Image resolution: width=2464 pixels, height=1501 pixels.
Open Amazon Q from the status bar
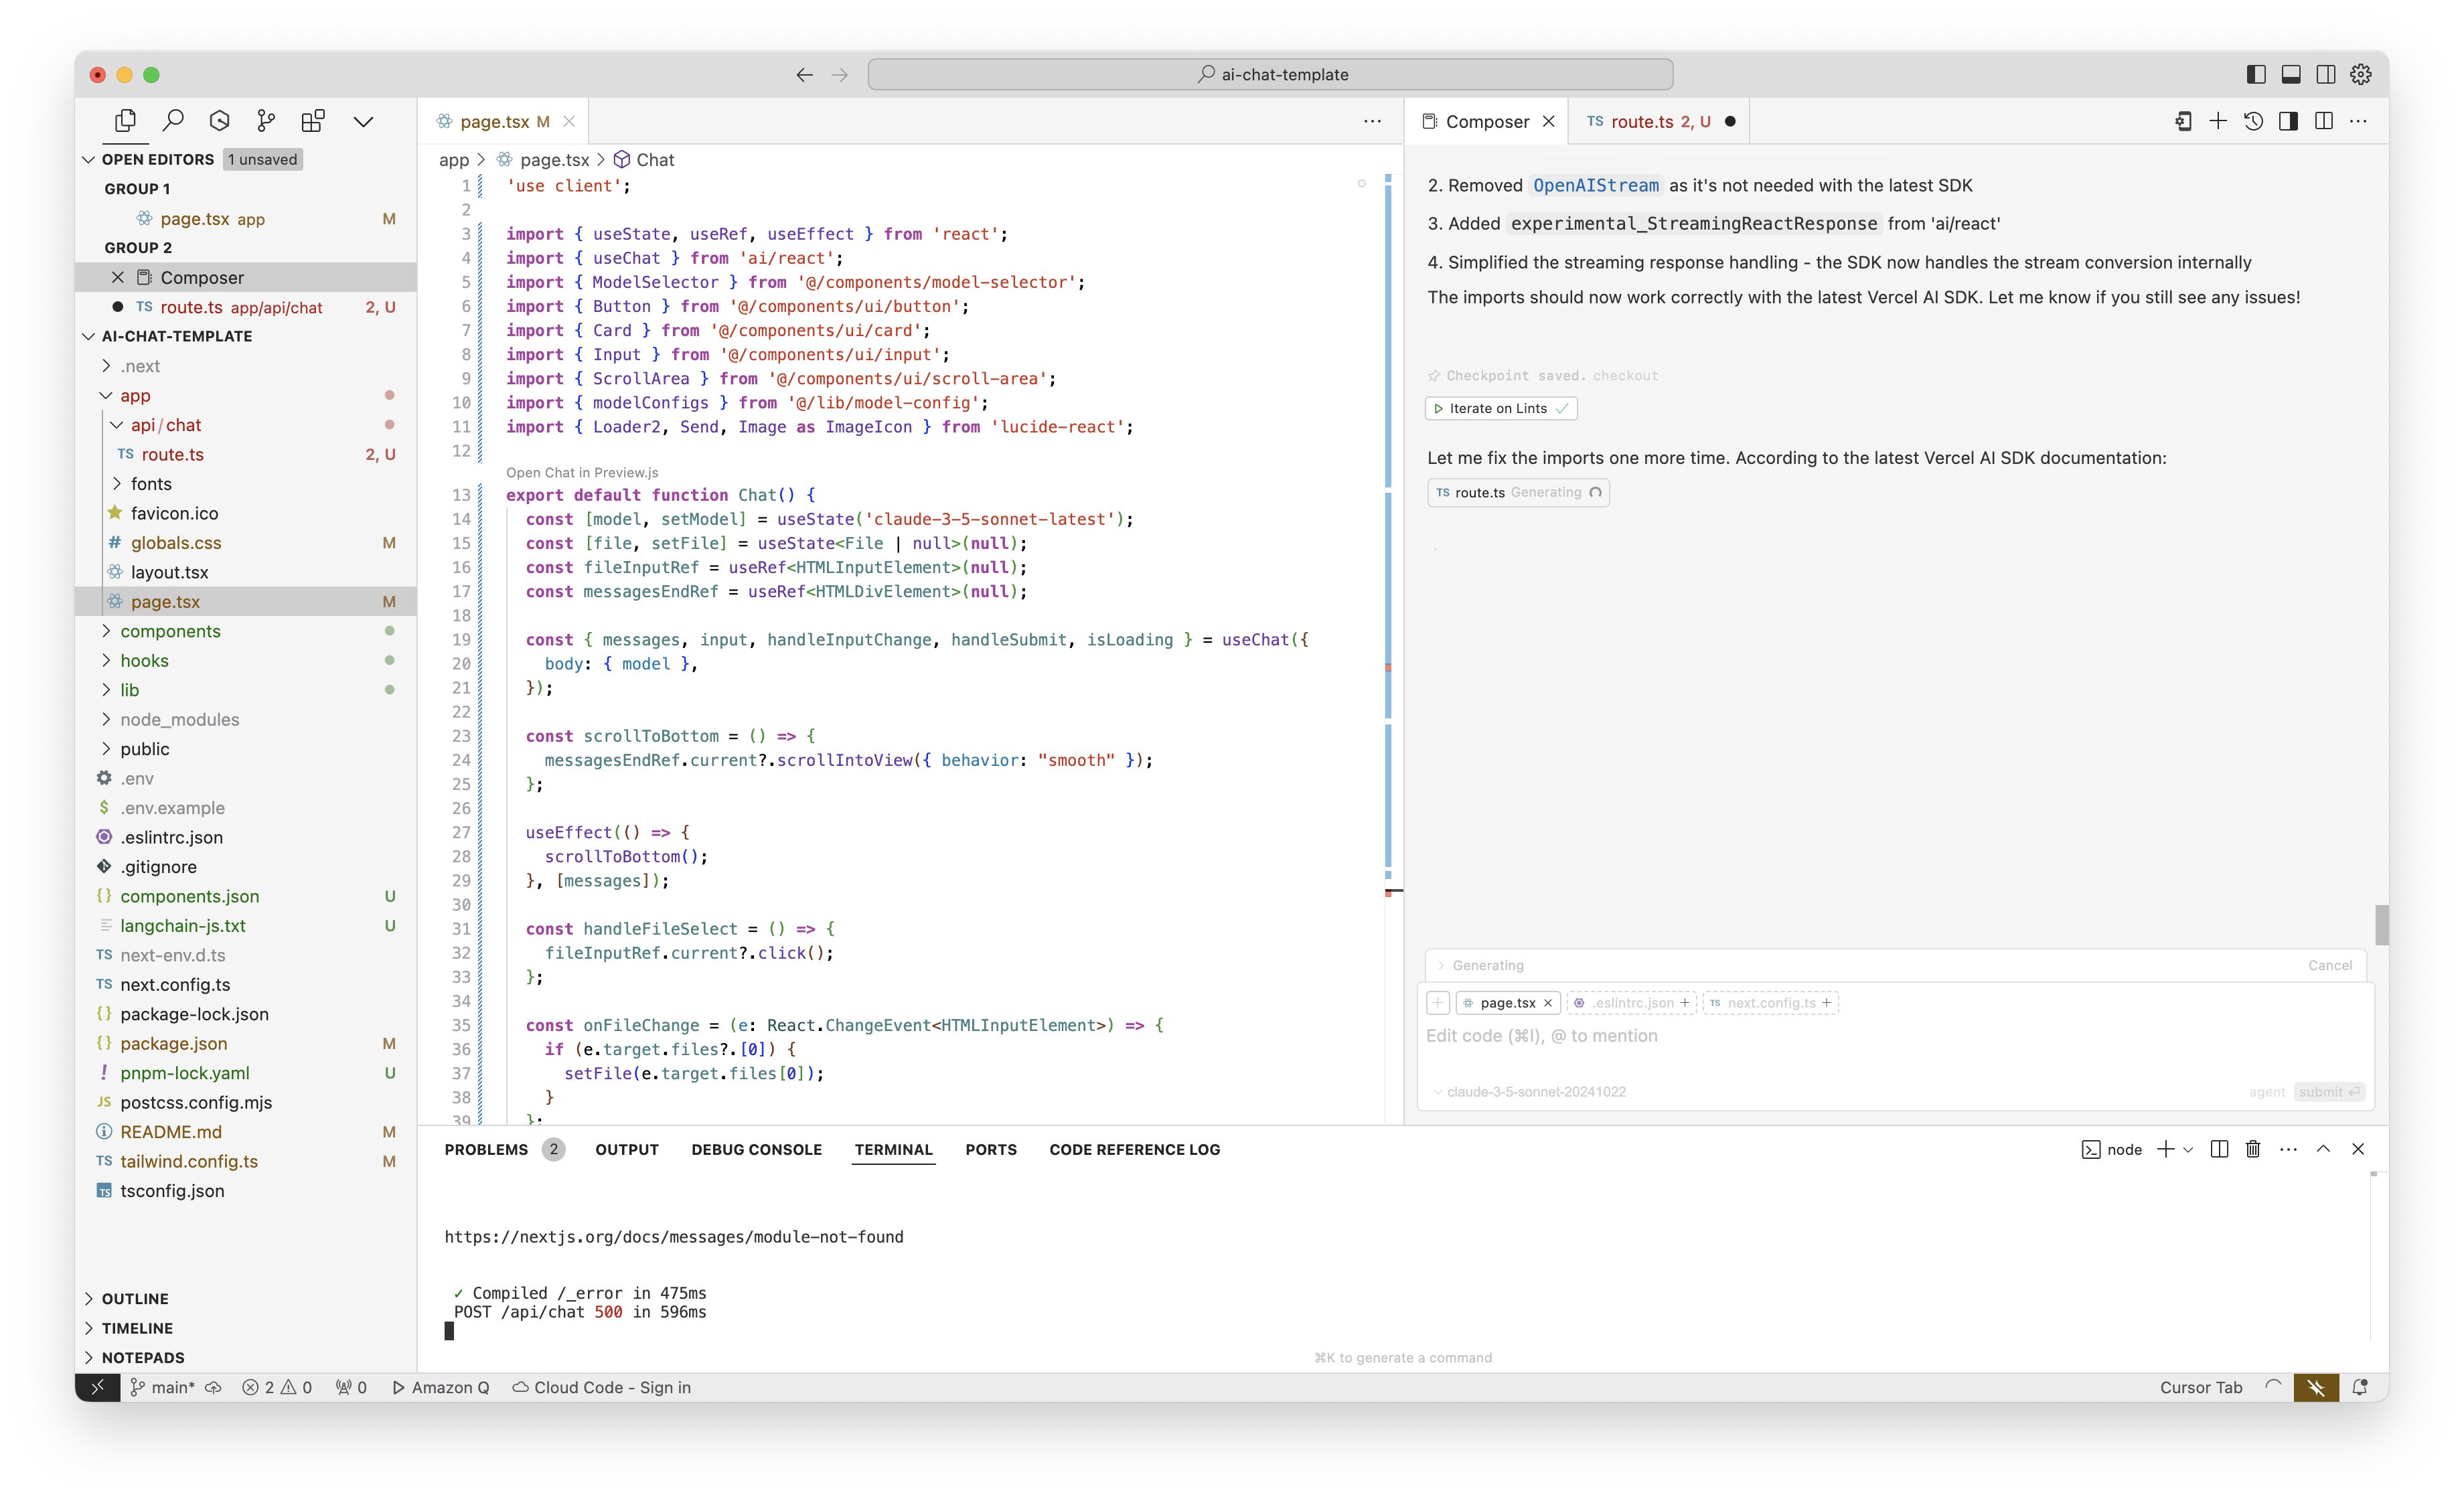coord(441,1387)
